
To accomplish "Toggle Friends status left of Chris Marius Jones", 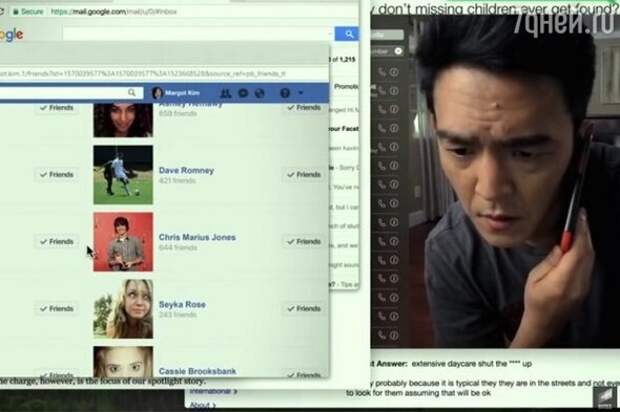I will coord(57,241).
